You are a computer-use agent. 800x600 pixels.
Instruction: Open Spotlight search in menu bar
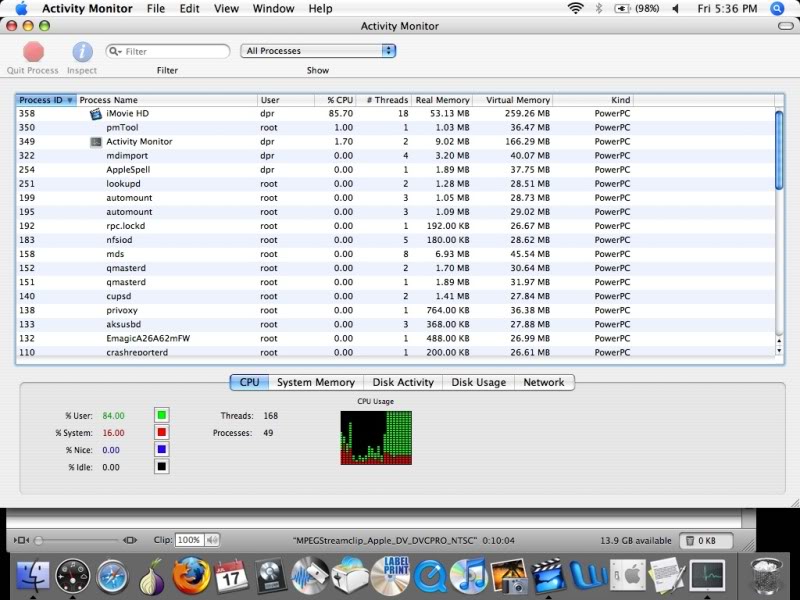[x=777, y=8]
